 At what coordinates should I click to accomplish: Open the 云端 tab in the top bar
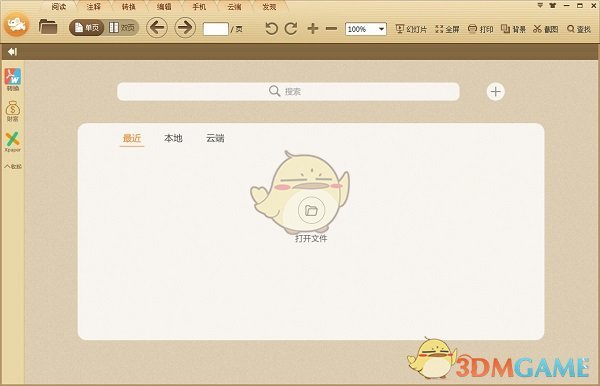[234, 7]
